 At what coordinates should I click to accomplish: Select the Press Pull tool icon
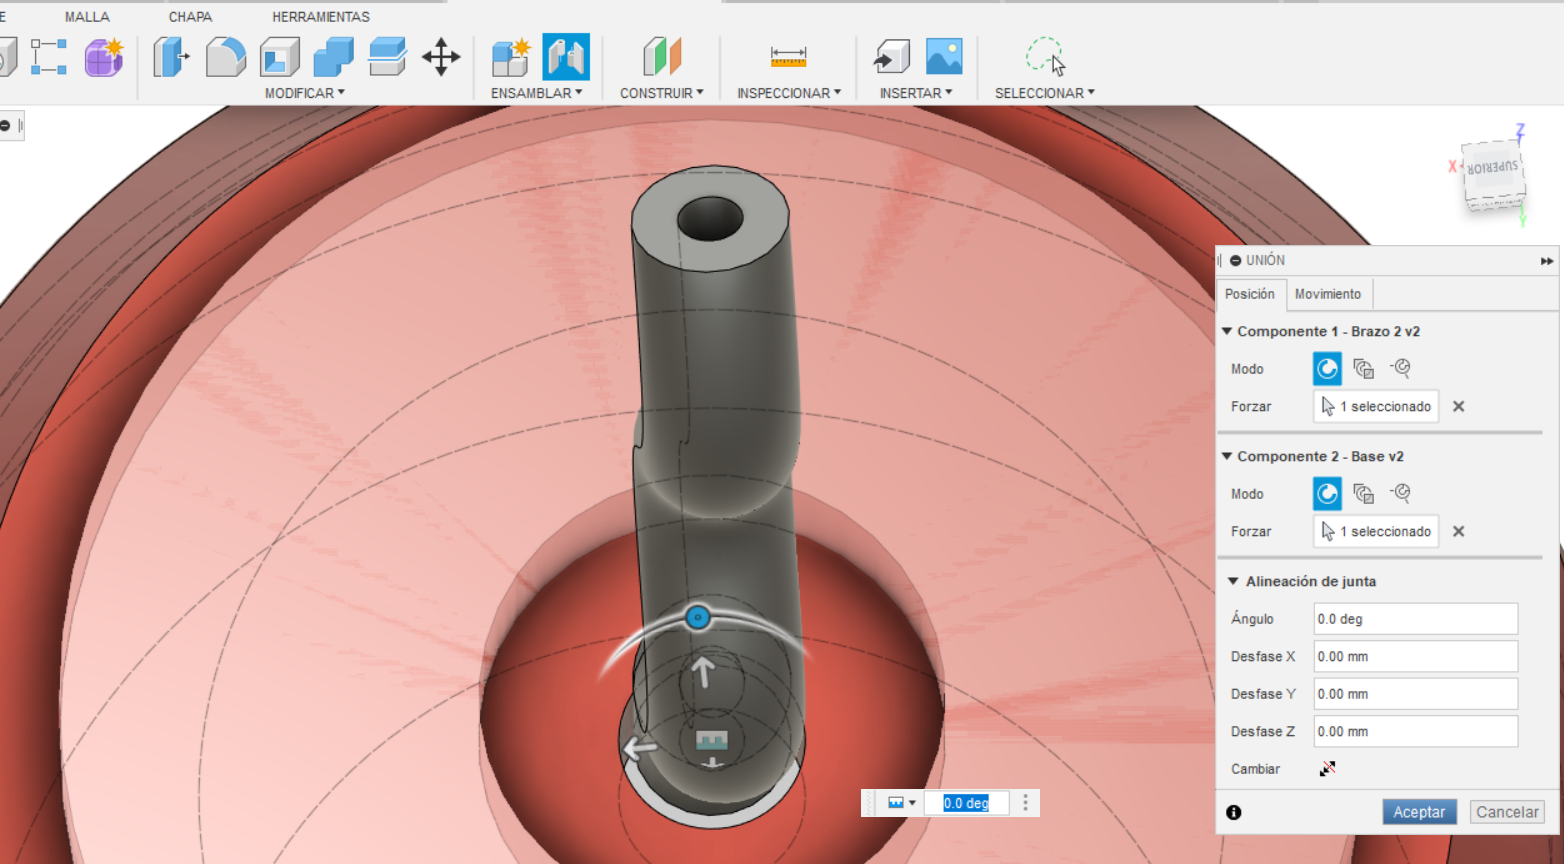point(172,57)
